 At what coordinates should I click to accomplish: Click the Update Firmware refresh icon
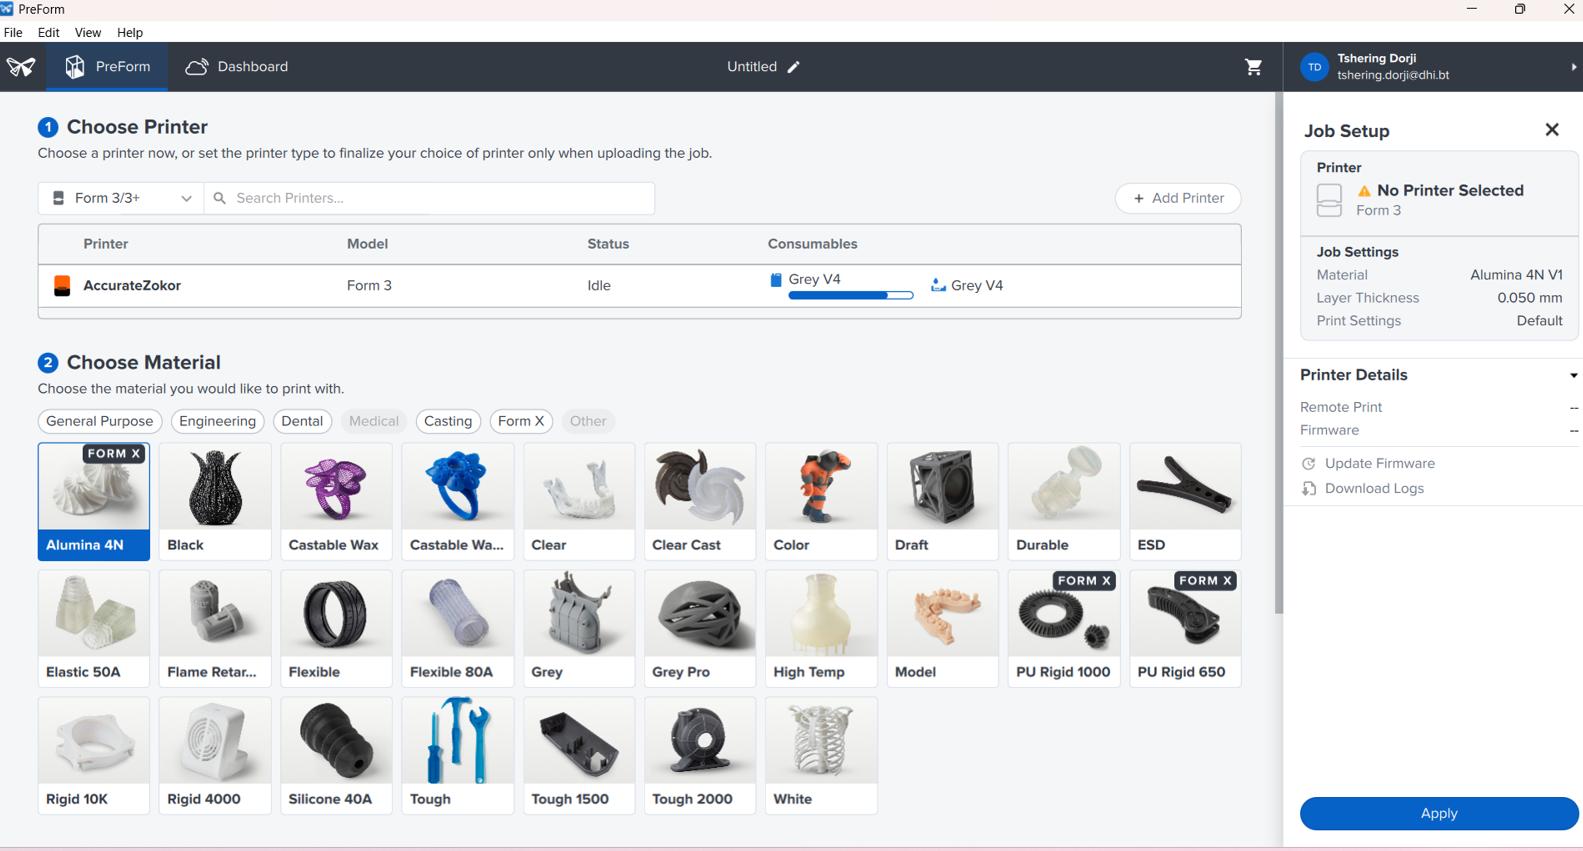point(1309,464)
